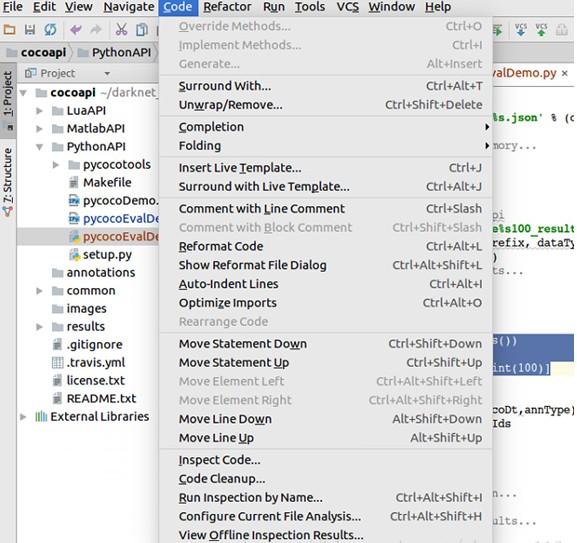Click the greyed toolbar icon right of VCS commit
Viewport: 577px width, 543px height.
click(562, 30)
